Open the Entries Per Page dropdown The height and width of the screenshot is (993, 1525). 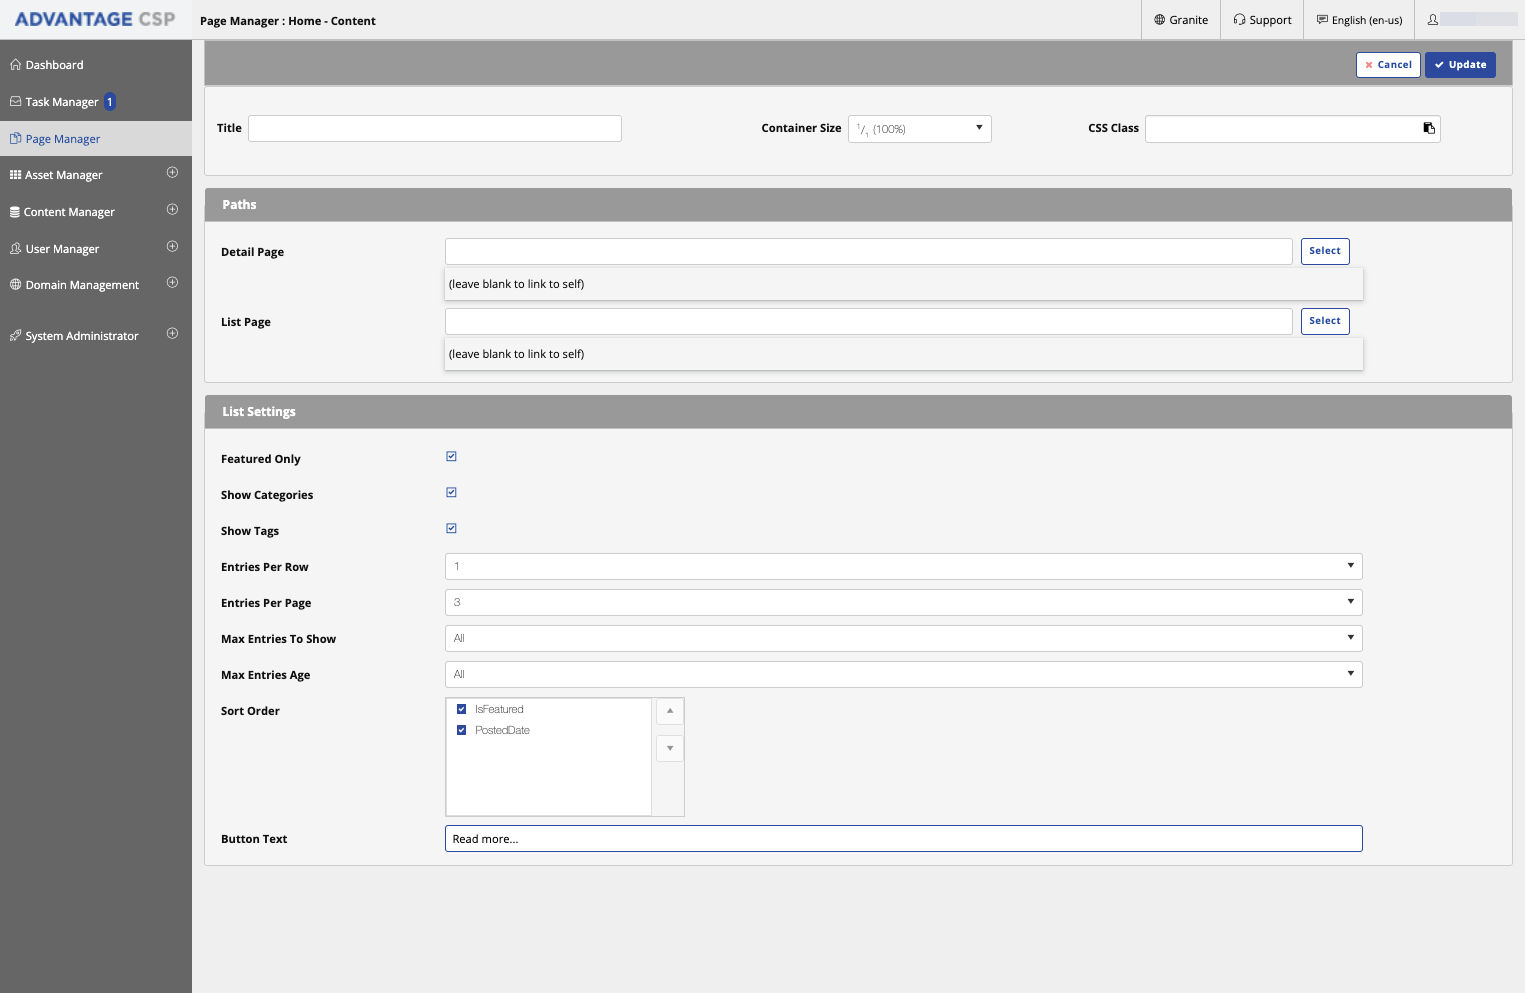pyautogui.click(x=904, y=603)
